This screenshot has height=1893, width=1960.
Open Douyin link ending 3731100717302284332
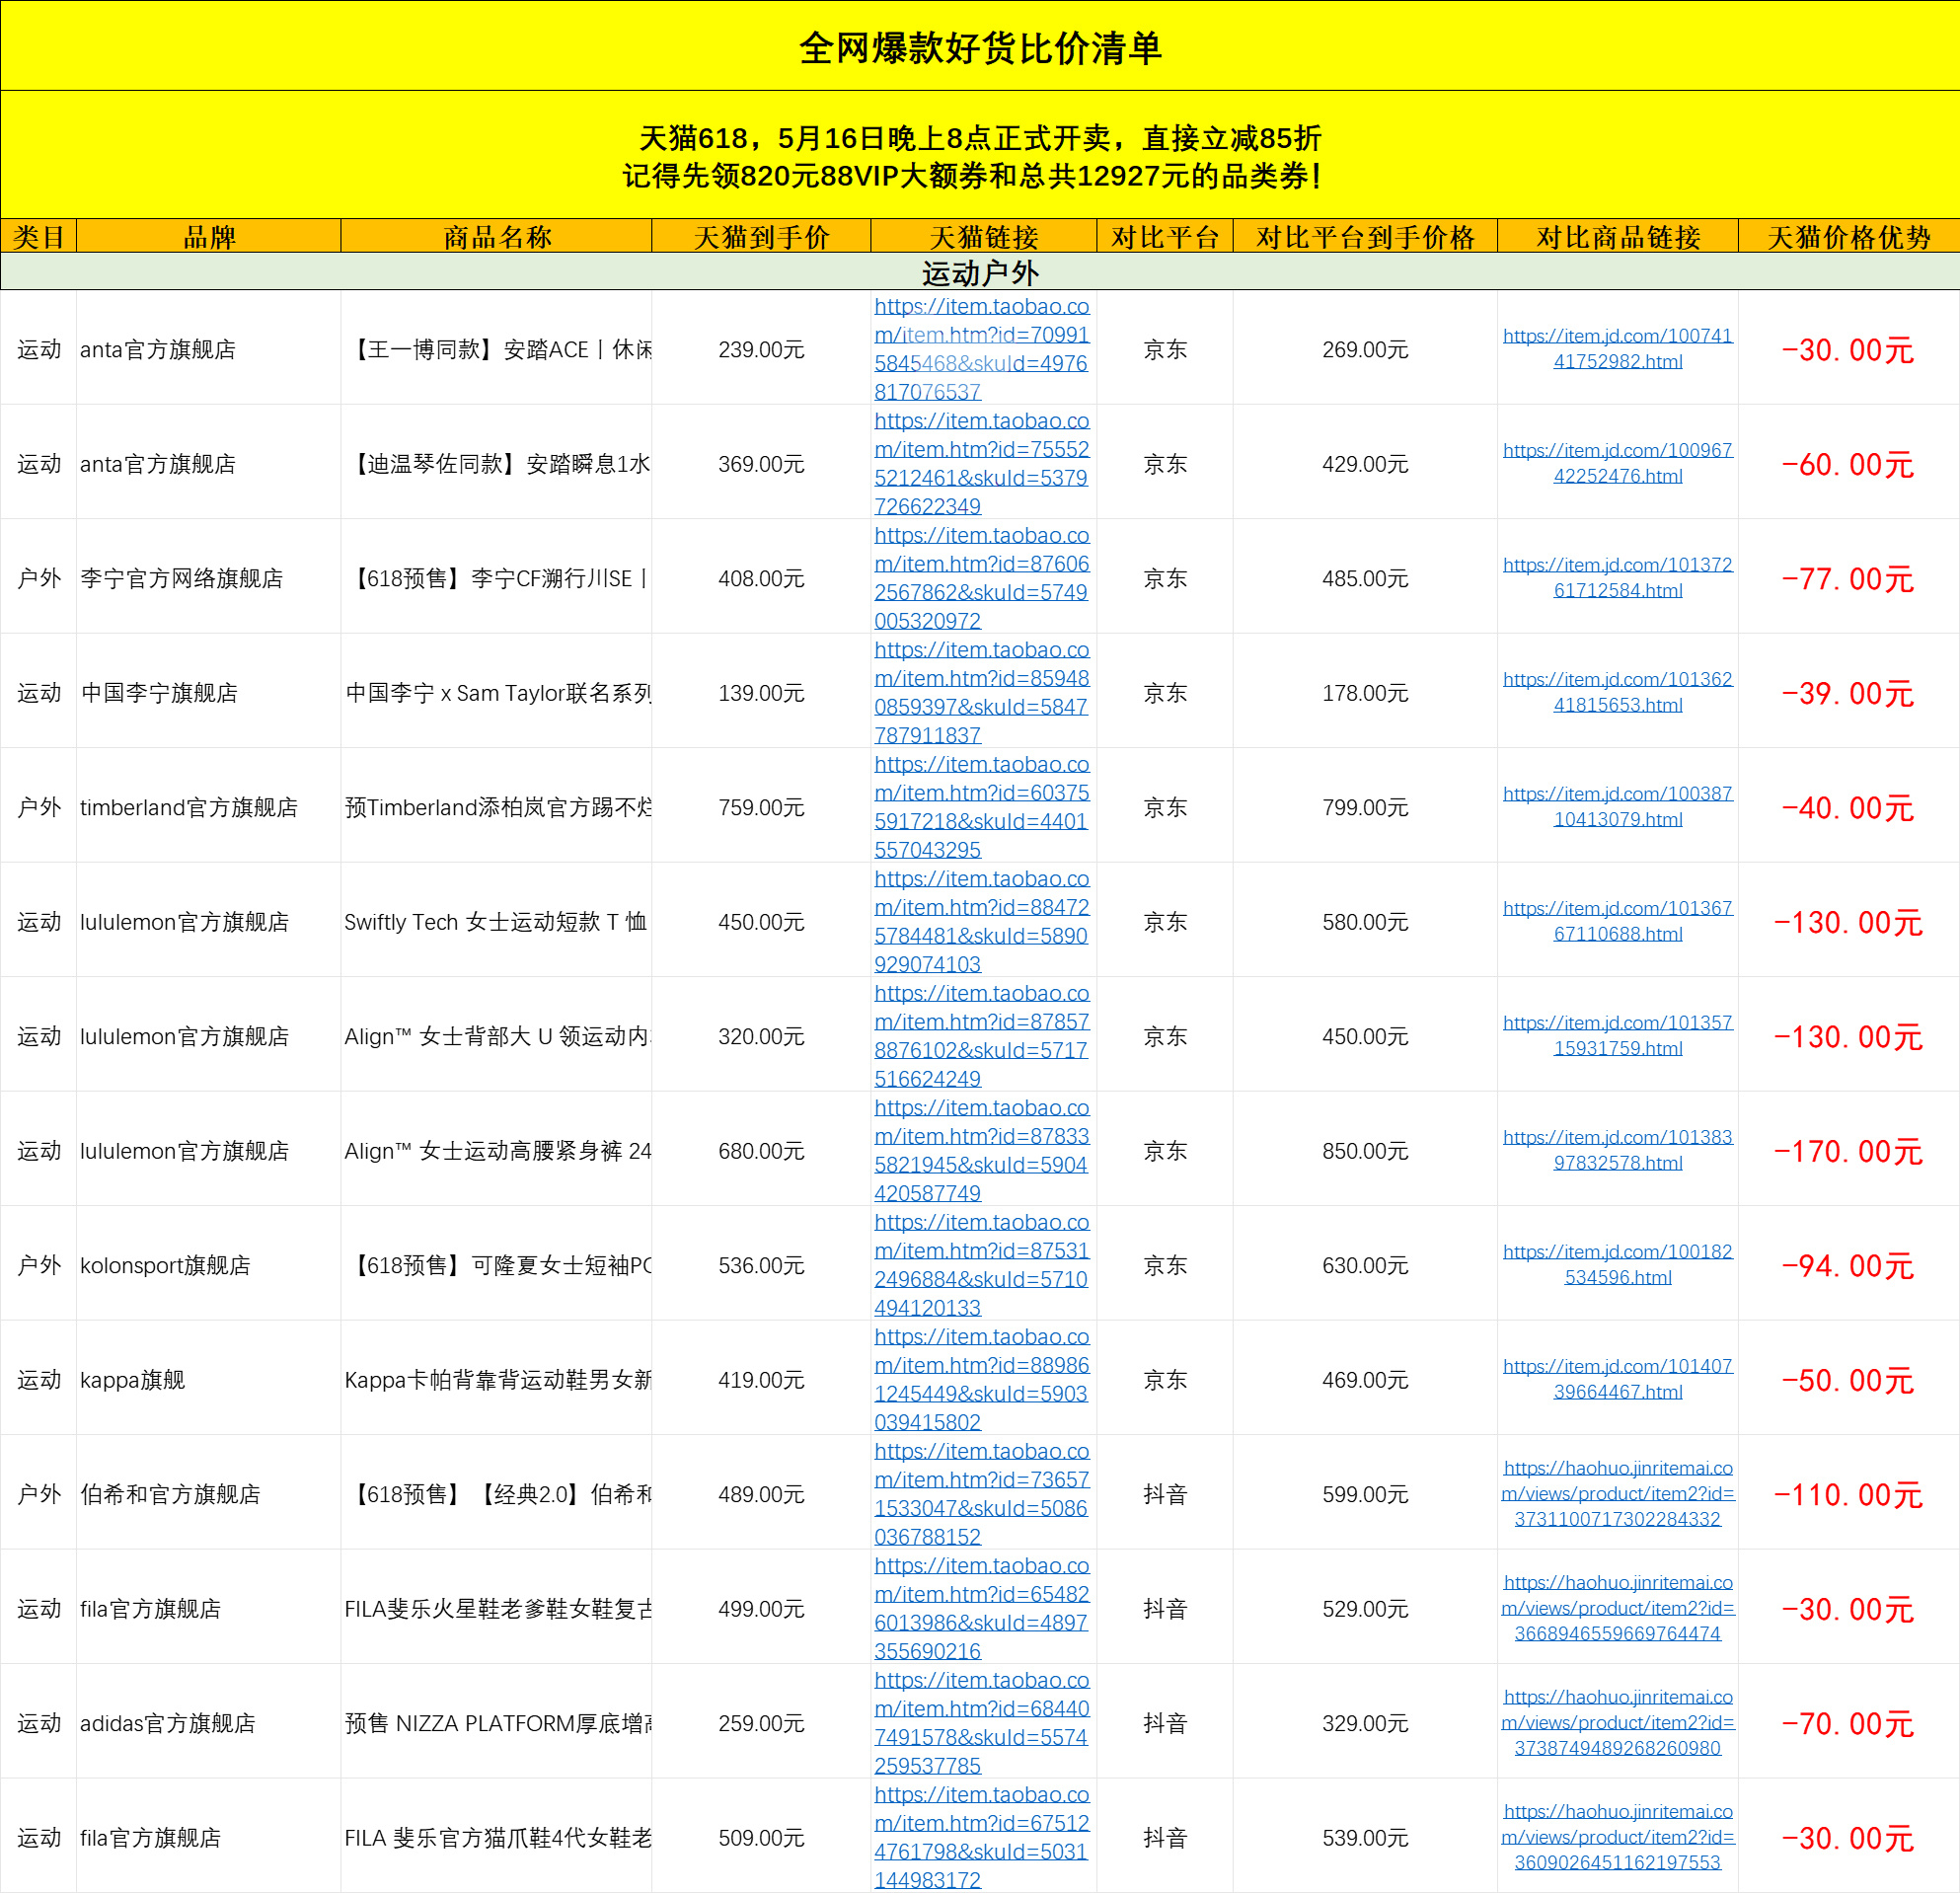1618,1494
